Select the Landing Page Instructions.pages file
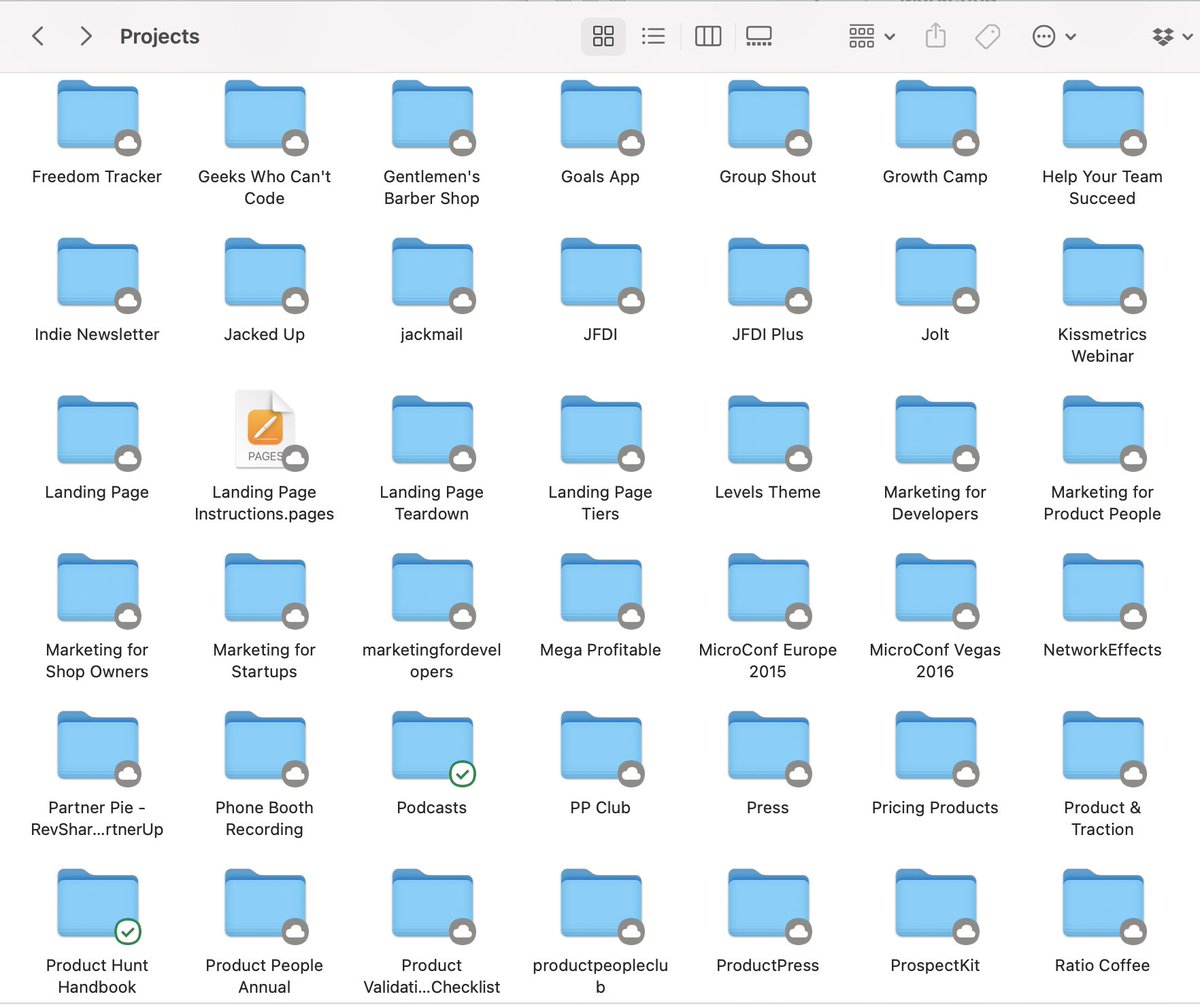 click(x=265, y=429)
